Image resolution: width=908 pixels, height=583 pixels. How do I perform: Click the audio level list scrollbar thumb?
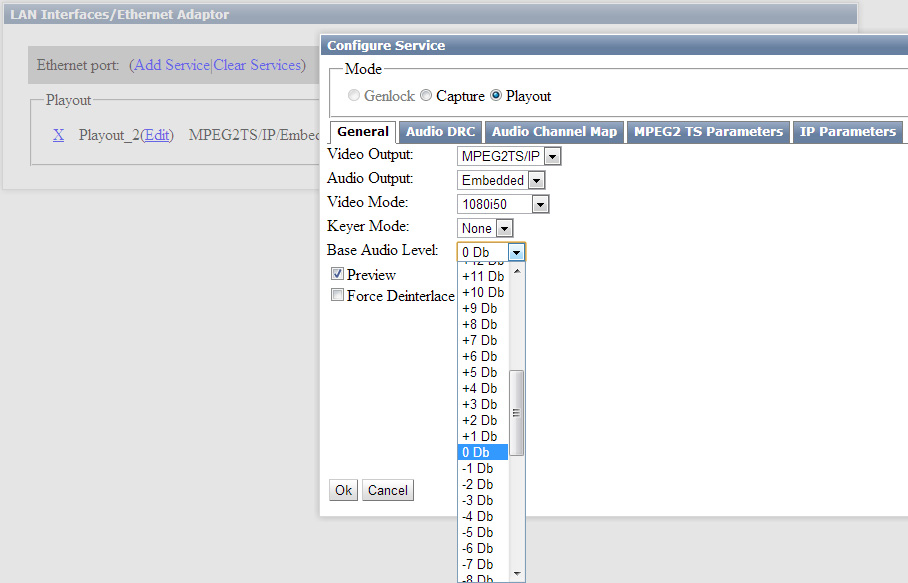[517, 413]
